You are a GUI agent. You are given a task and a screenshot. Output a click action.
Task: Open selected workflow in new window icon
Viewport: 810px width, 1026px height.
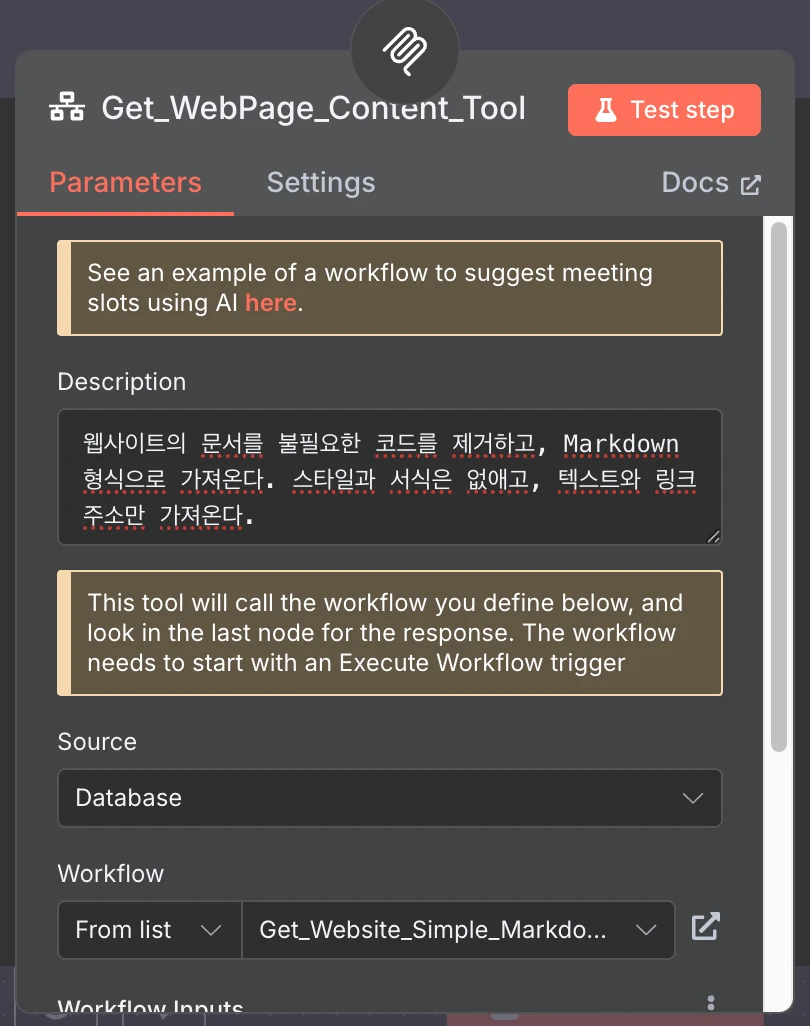click(x=705, y=927)
